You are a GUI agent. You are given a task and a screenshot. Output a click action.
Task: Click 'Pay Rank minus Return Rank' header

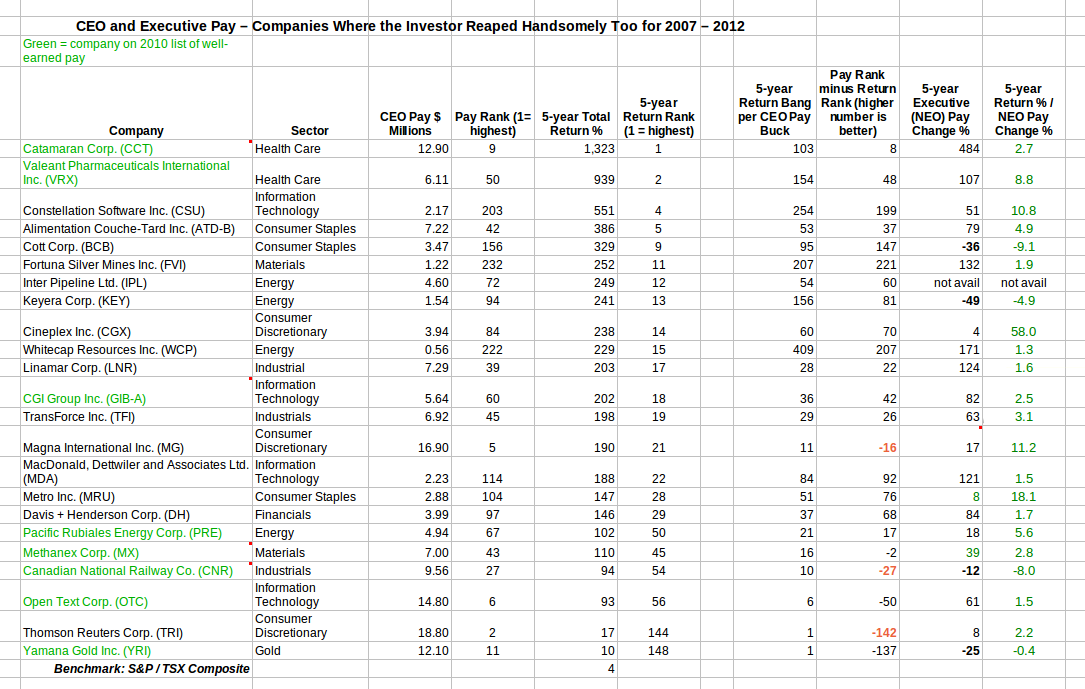(857, 103)
